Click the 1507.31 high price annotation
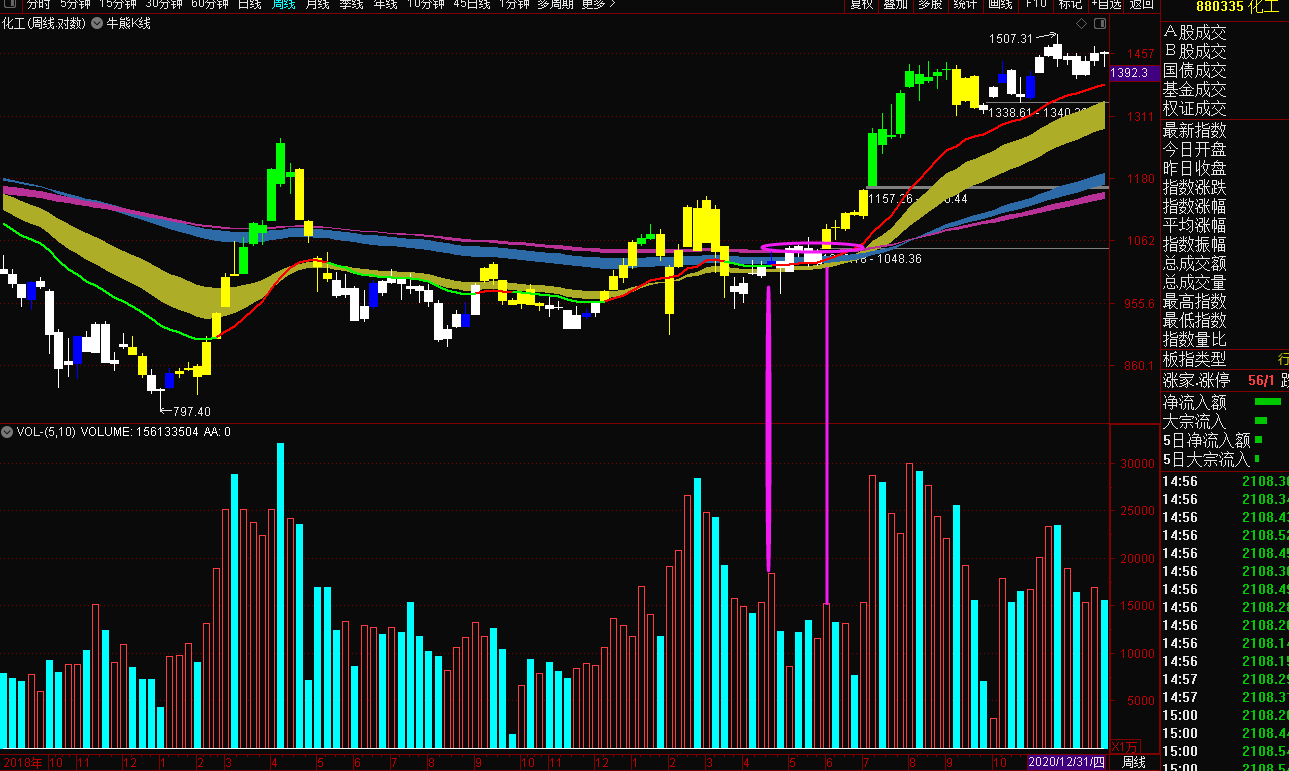 point(1010,39)
